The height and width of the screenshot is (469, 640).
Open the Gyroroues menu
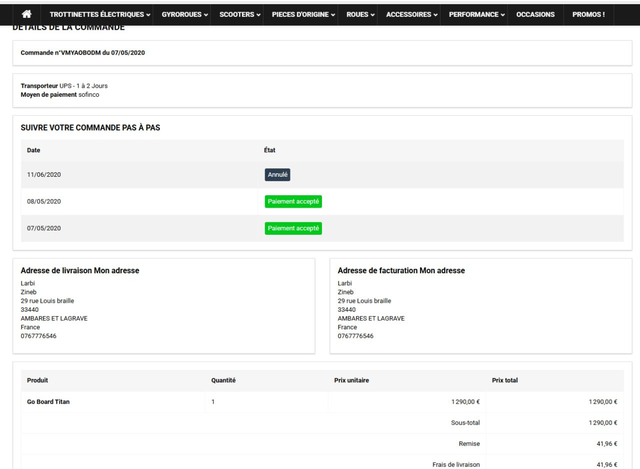[x=184, y=14]
